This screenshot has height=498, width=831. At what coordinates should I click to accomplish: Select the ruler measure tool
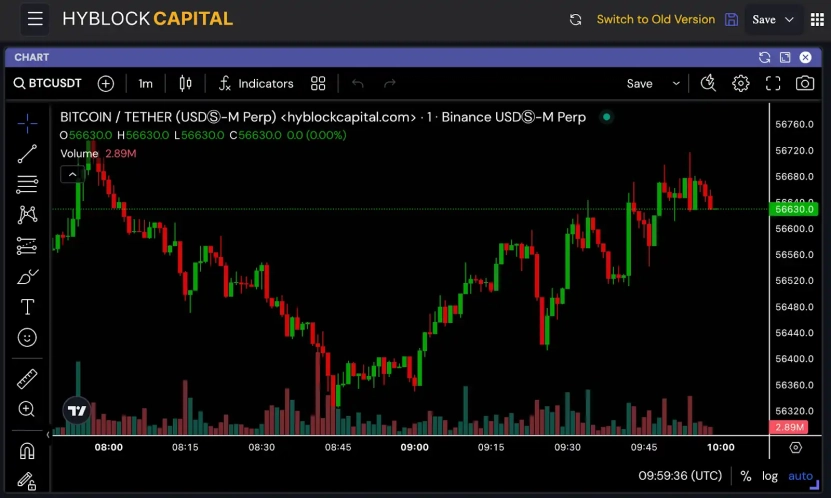(x=27, y=379)
